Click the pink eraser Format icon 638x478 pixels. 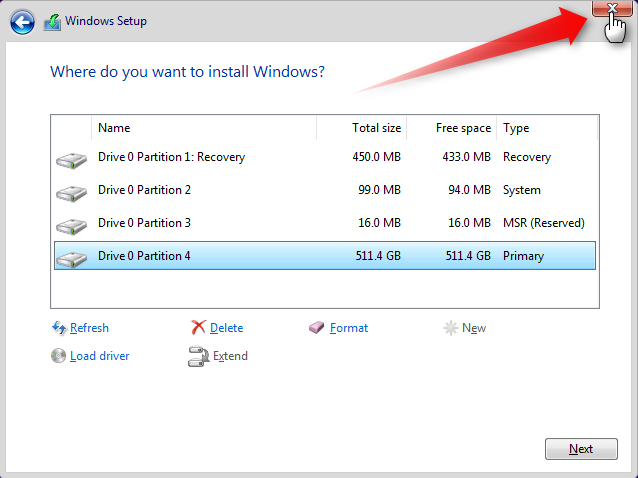point(317,327)
